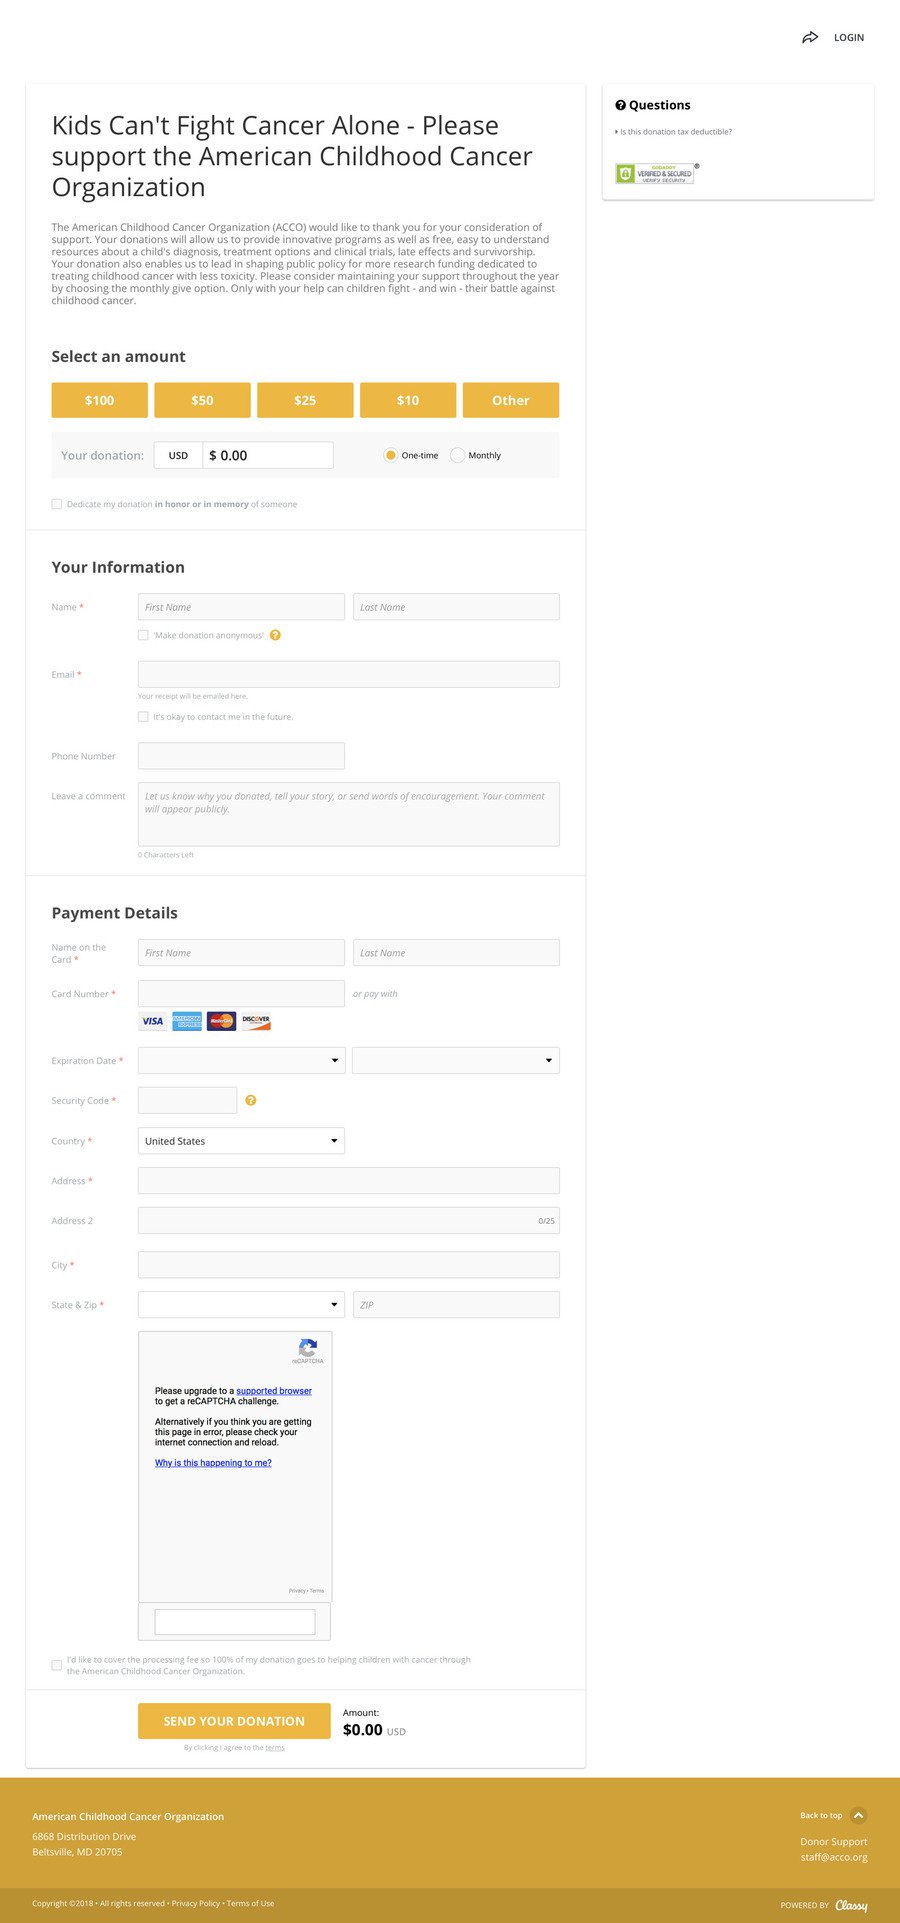Check 'Make donation anonymous' box

(x=143, y=635)
